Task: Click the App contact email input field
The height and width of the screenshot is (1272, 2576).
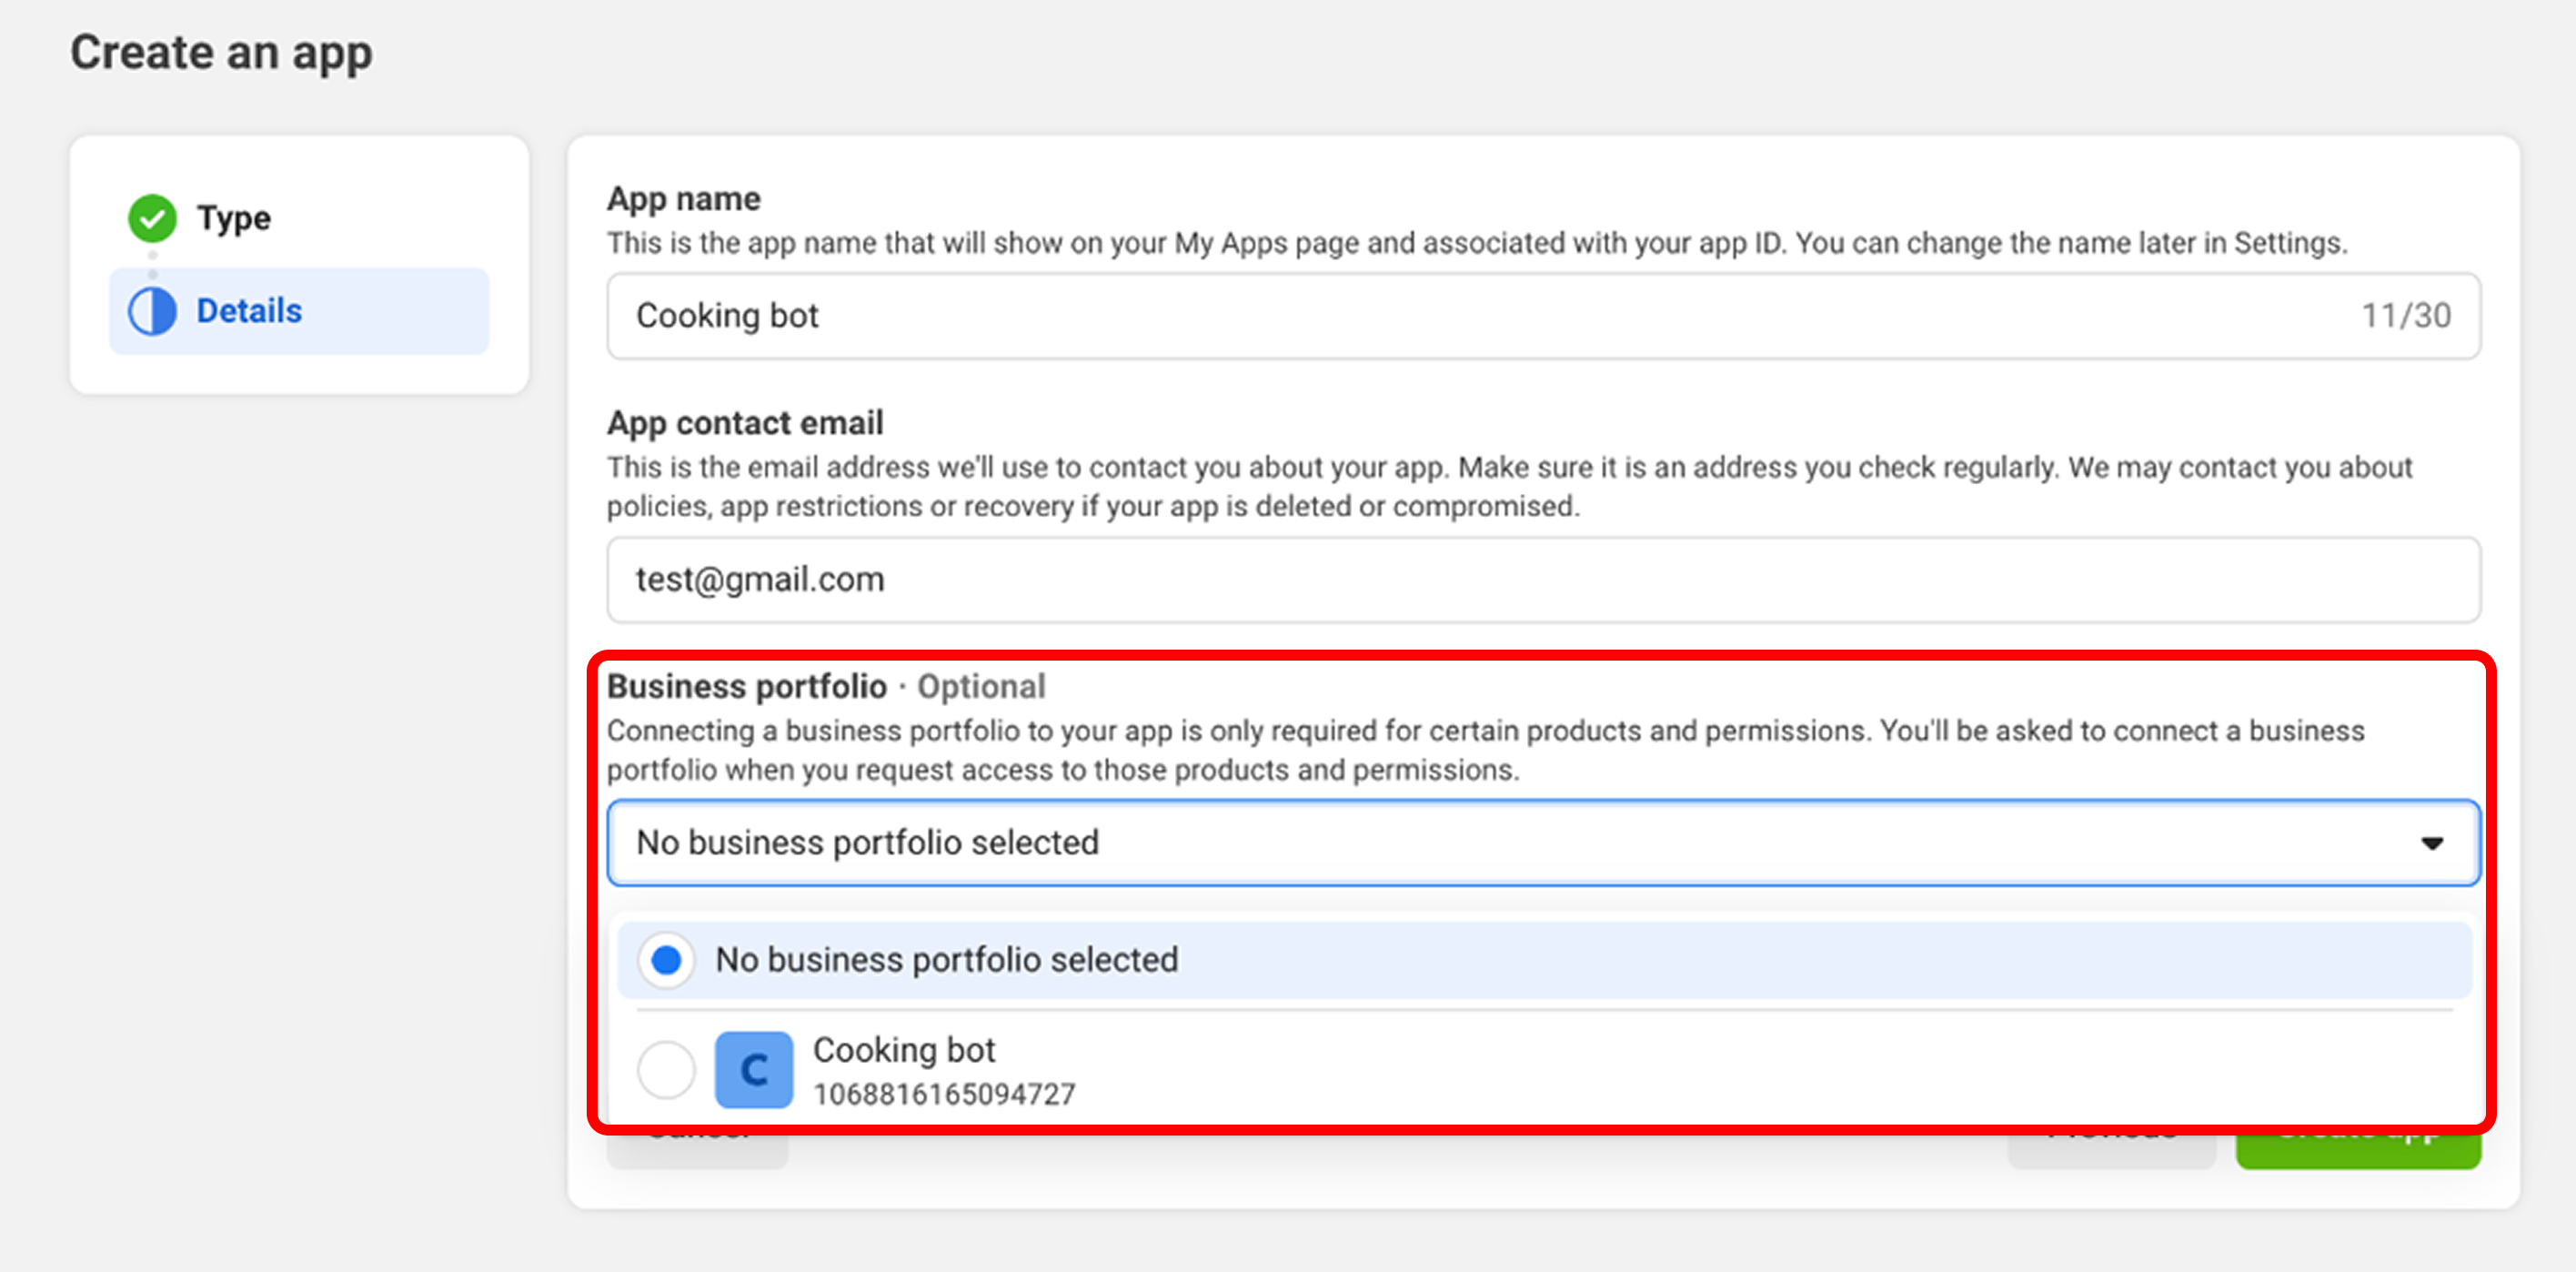Action: click(1543, 580)
